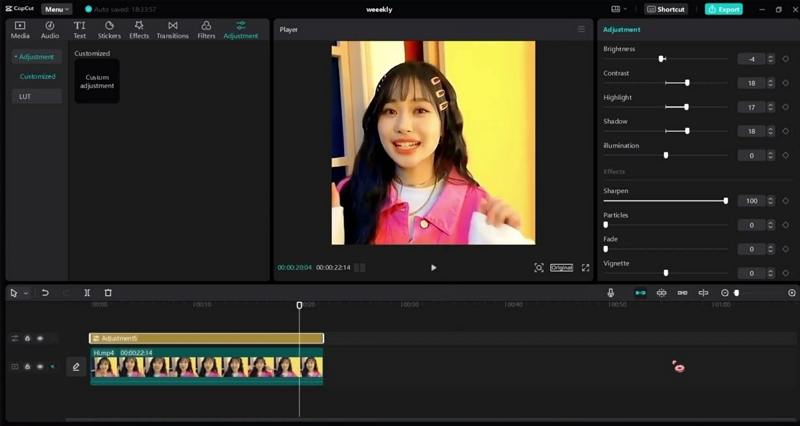This screenshot has width=800, height=426.
Task: Open the Player panel options menu
Action: [x=581, y=29]
